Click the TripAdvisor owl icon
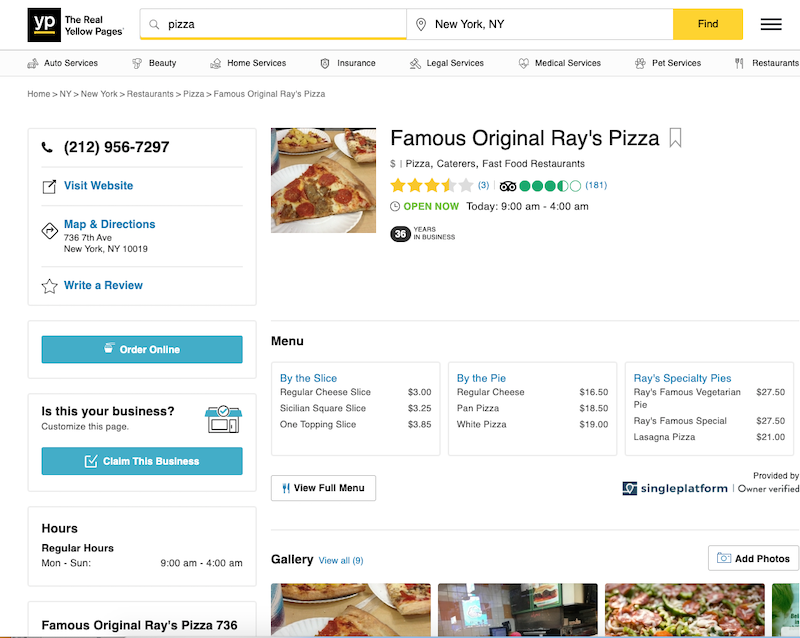 click(508, 186)
